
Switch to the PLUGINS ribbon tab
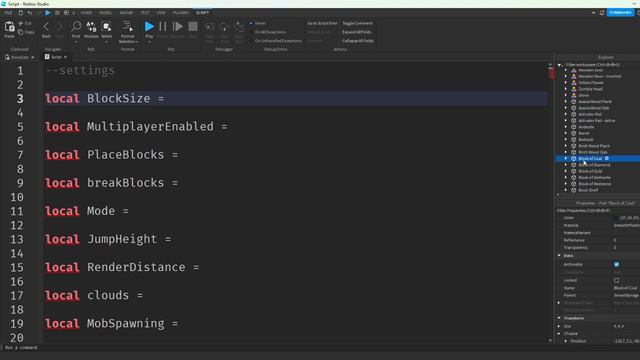click(181, 13)
